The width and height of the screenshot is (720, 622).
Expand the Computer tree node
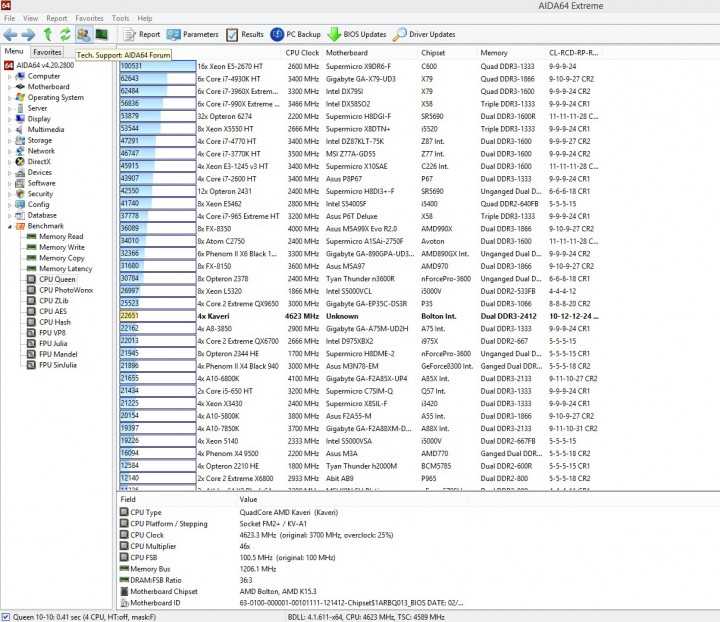pos(9,77)
